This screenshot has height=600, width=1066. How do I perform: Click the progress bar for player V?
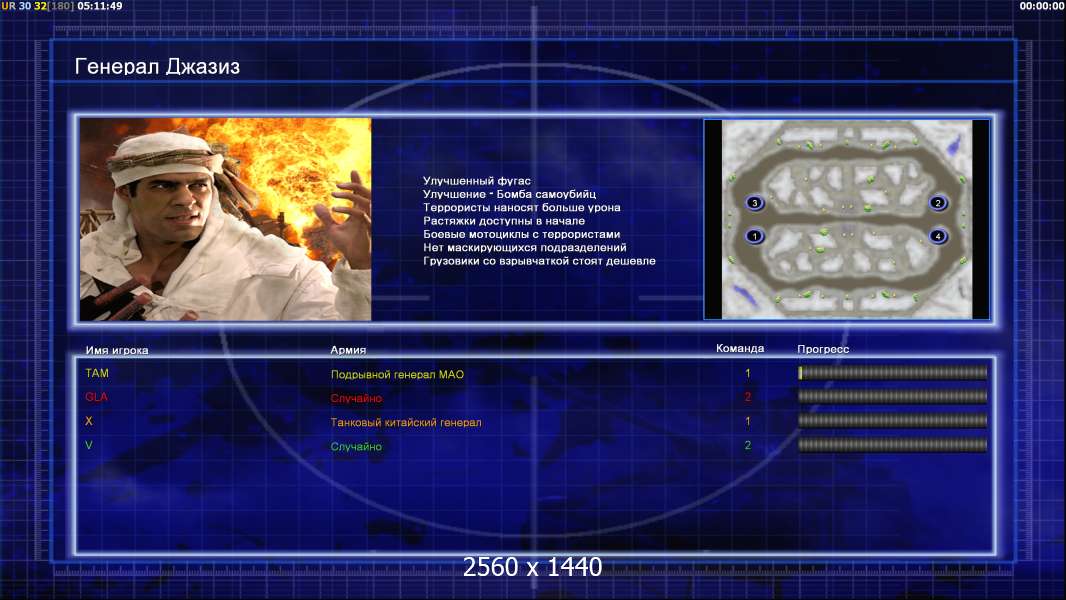[892, 445]
